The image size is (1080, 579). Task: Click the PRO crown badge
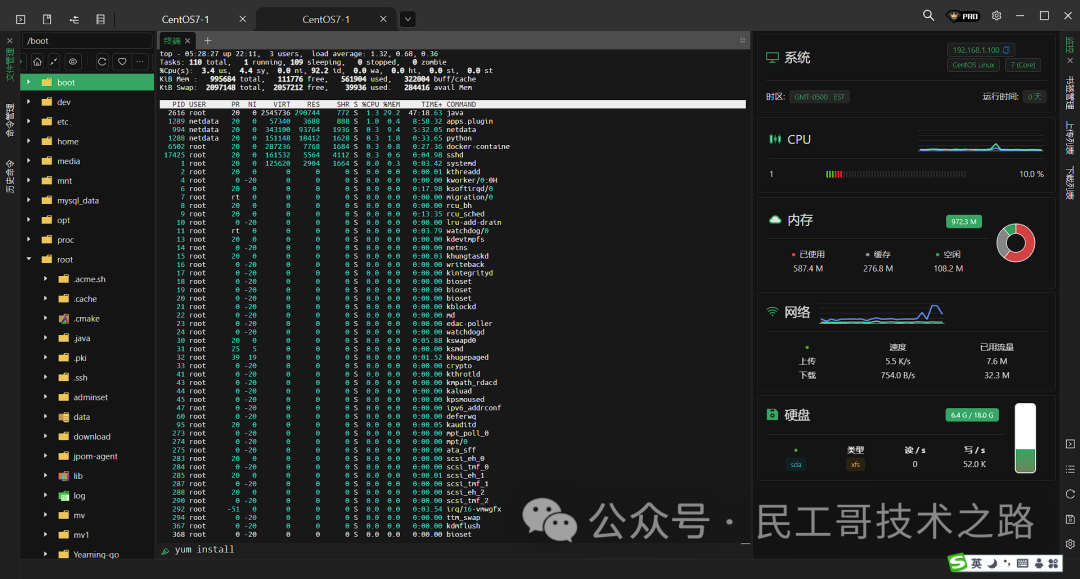tap(964, 16)
